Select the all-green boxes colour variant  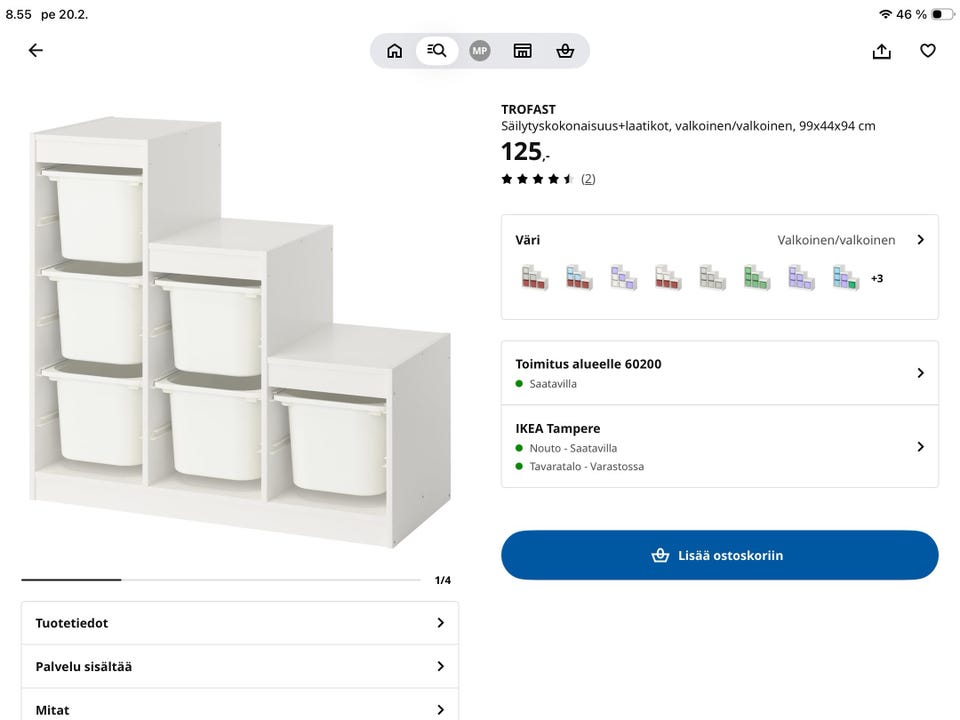coord(756,277)
